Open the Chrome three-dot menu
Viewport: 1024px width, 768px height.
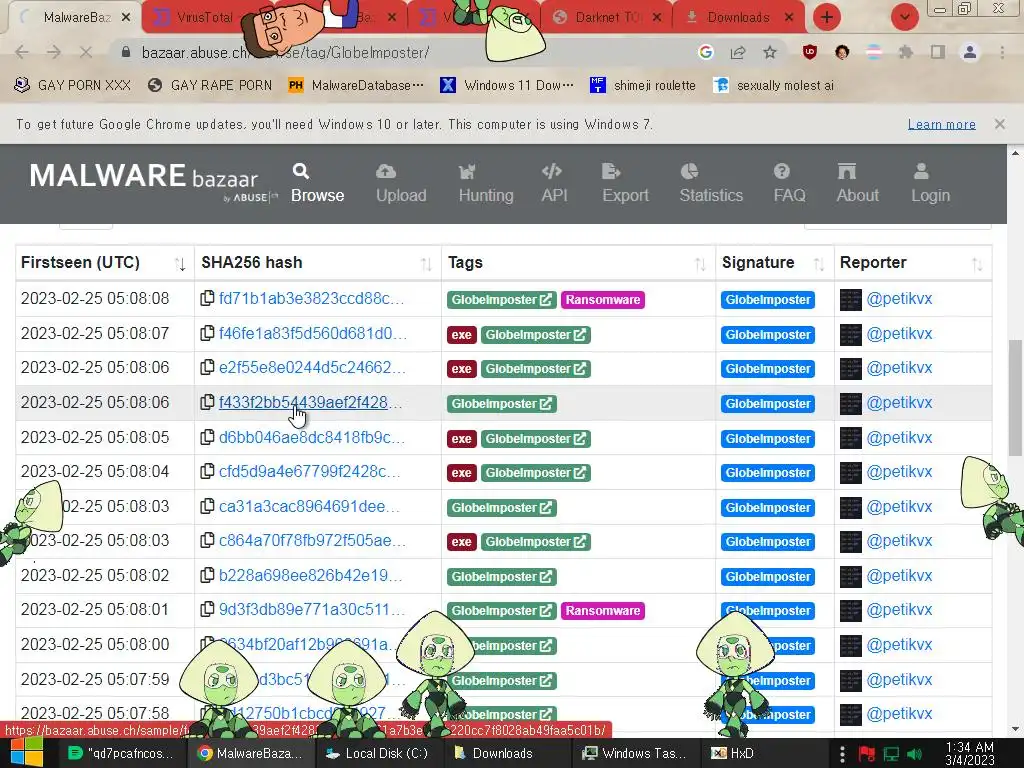tap(1002, 52)
